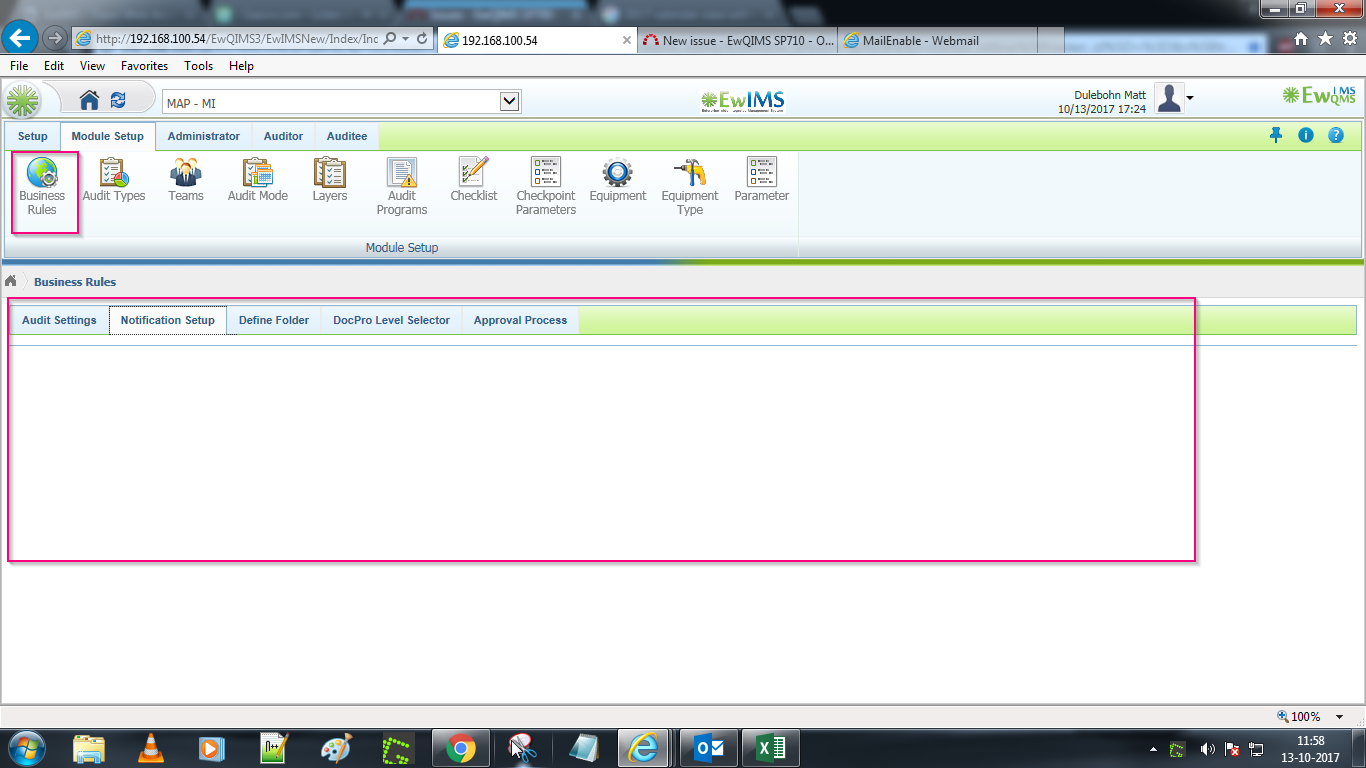Show hidden system tray icons arrow
Screen dimensions: 1366x768
1153,748
